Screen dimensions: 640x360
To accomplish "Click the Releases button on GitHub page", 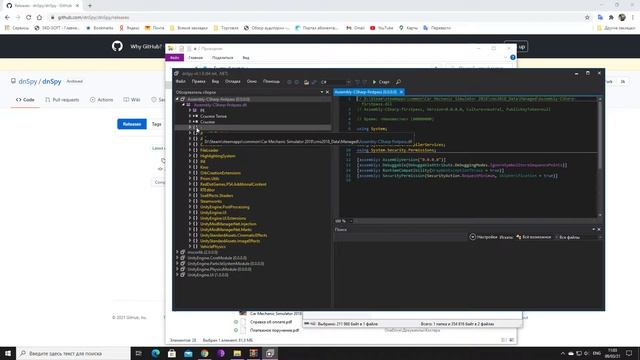I will tap(132, 124).
